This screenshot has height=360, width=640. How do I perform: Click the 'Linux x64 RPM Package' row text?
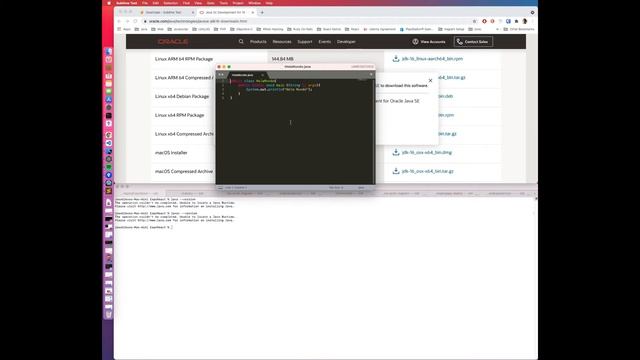click(x=179, y=115)
